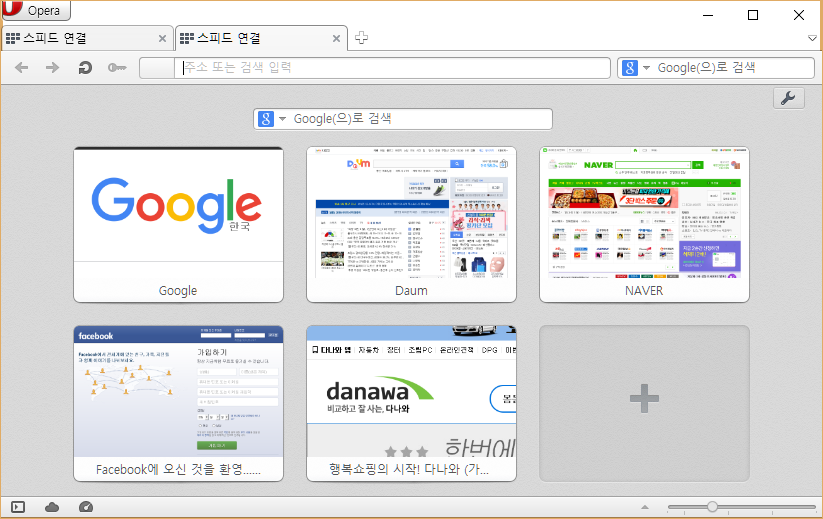The height and width of the screenshot is (519, 823).
Task: Click the Reload page icon
Action: coord(86,68)
